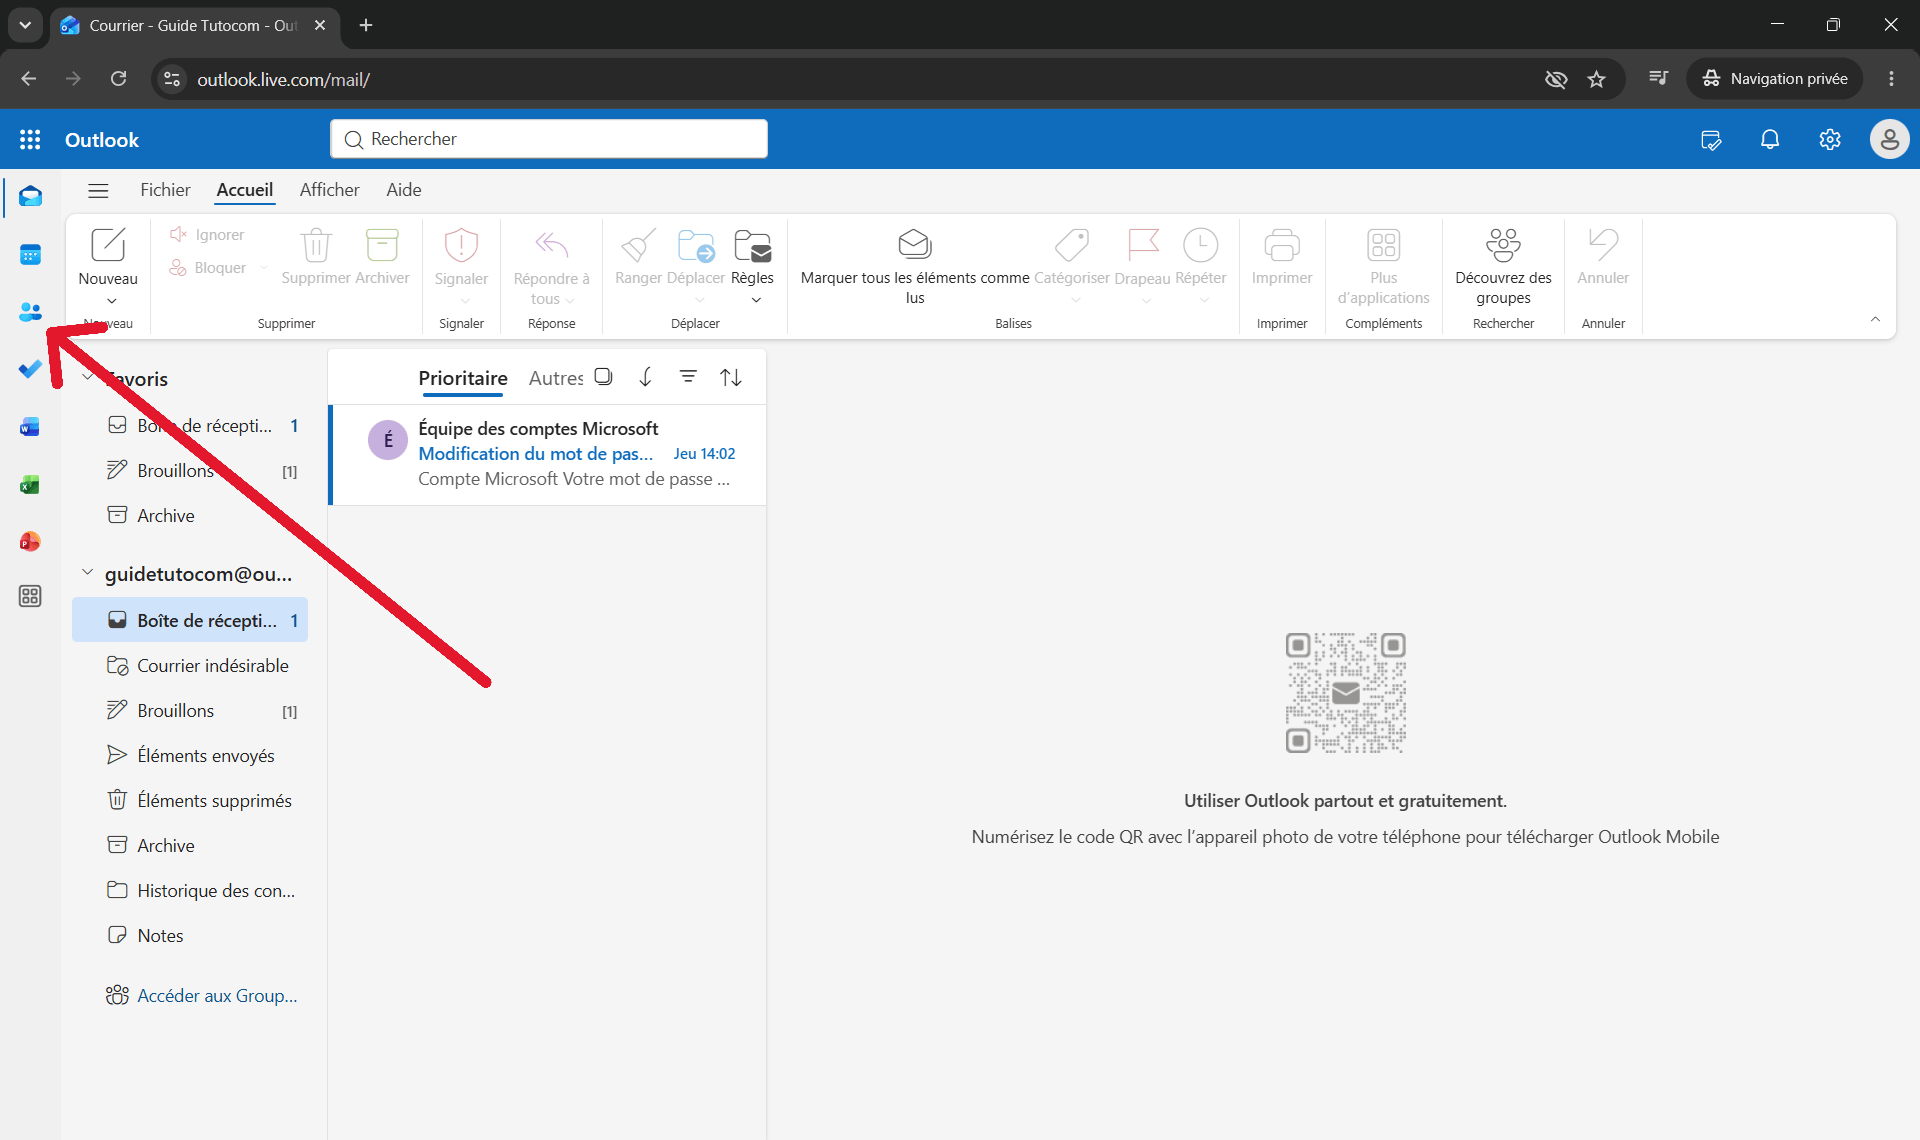This screenshot has width=1920, height=1140.
Task: Collapse the Favoris folder group
Action: [88, 378]
